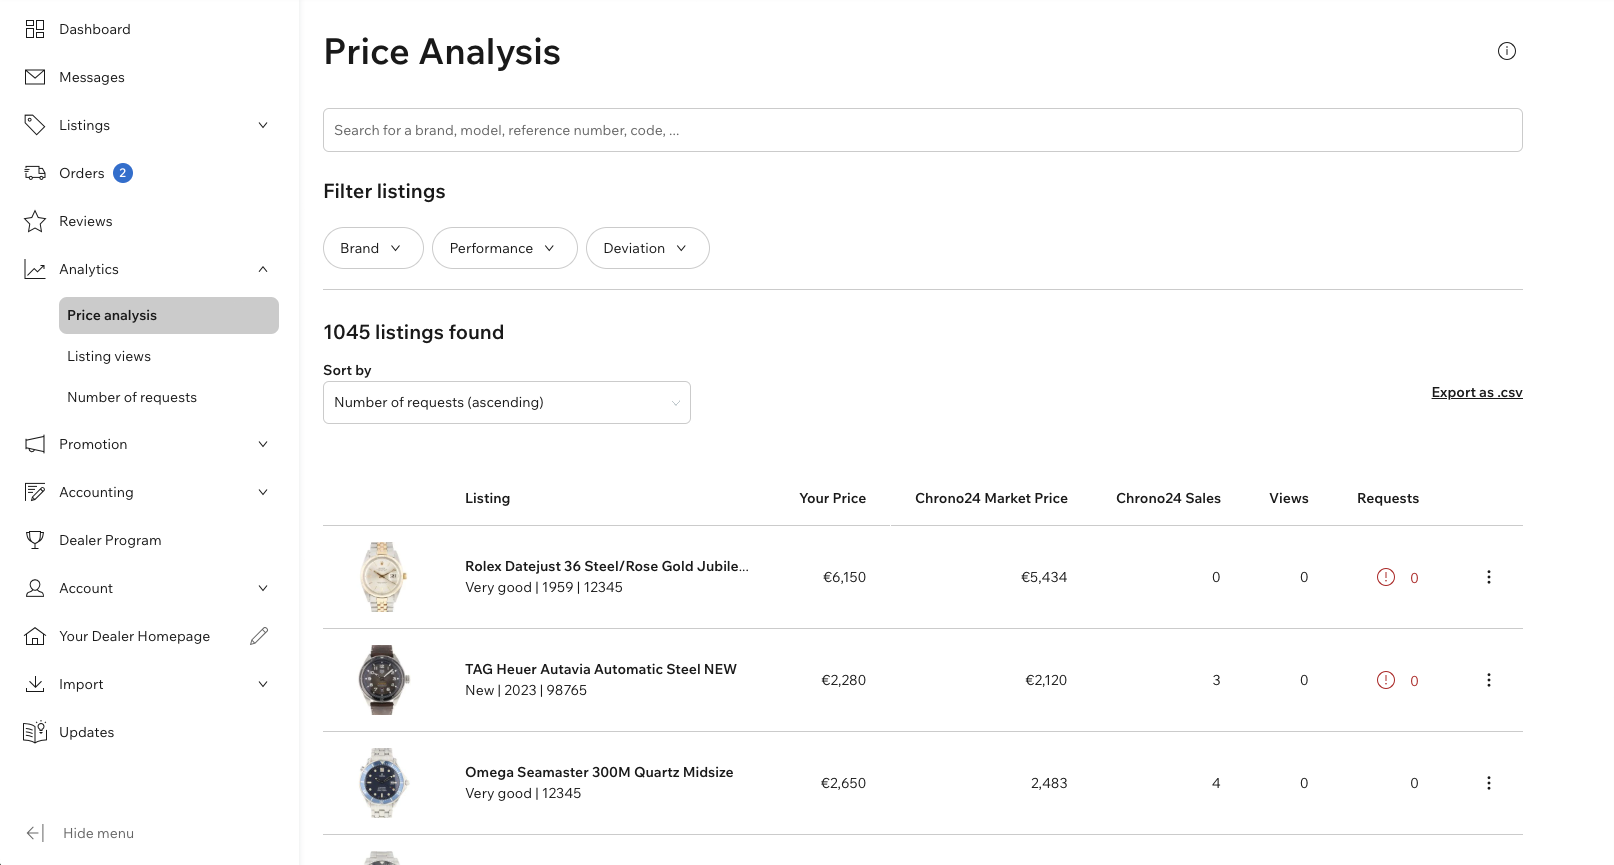Click the search listings input field
Viewport: 1614px width, 865px height.
coord(923,130)
